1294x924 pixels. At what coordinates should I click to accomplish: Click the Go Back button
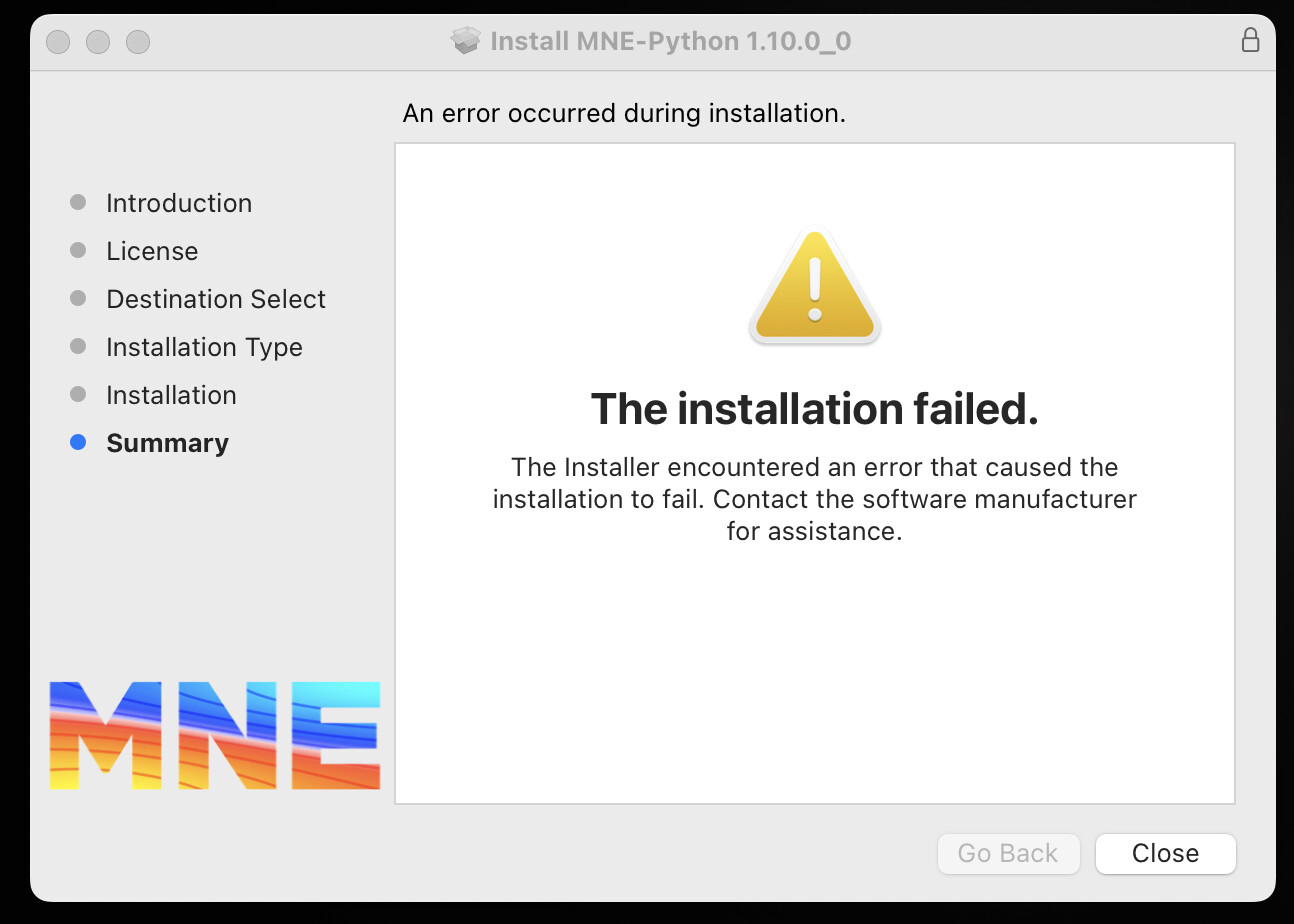point(1008,853)
